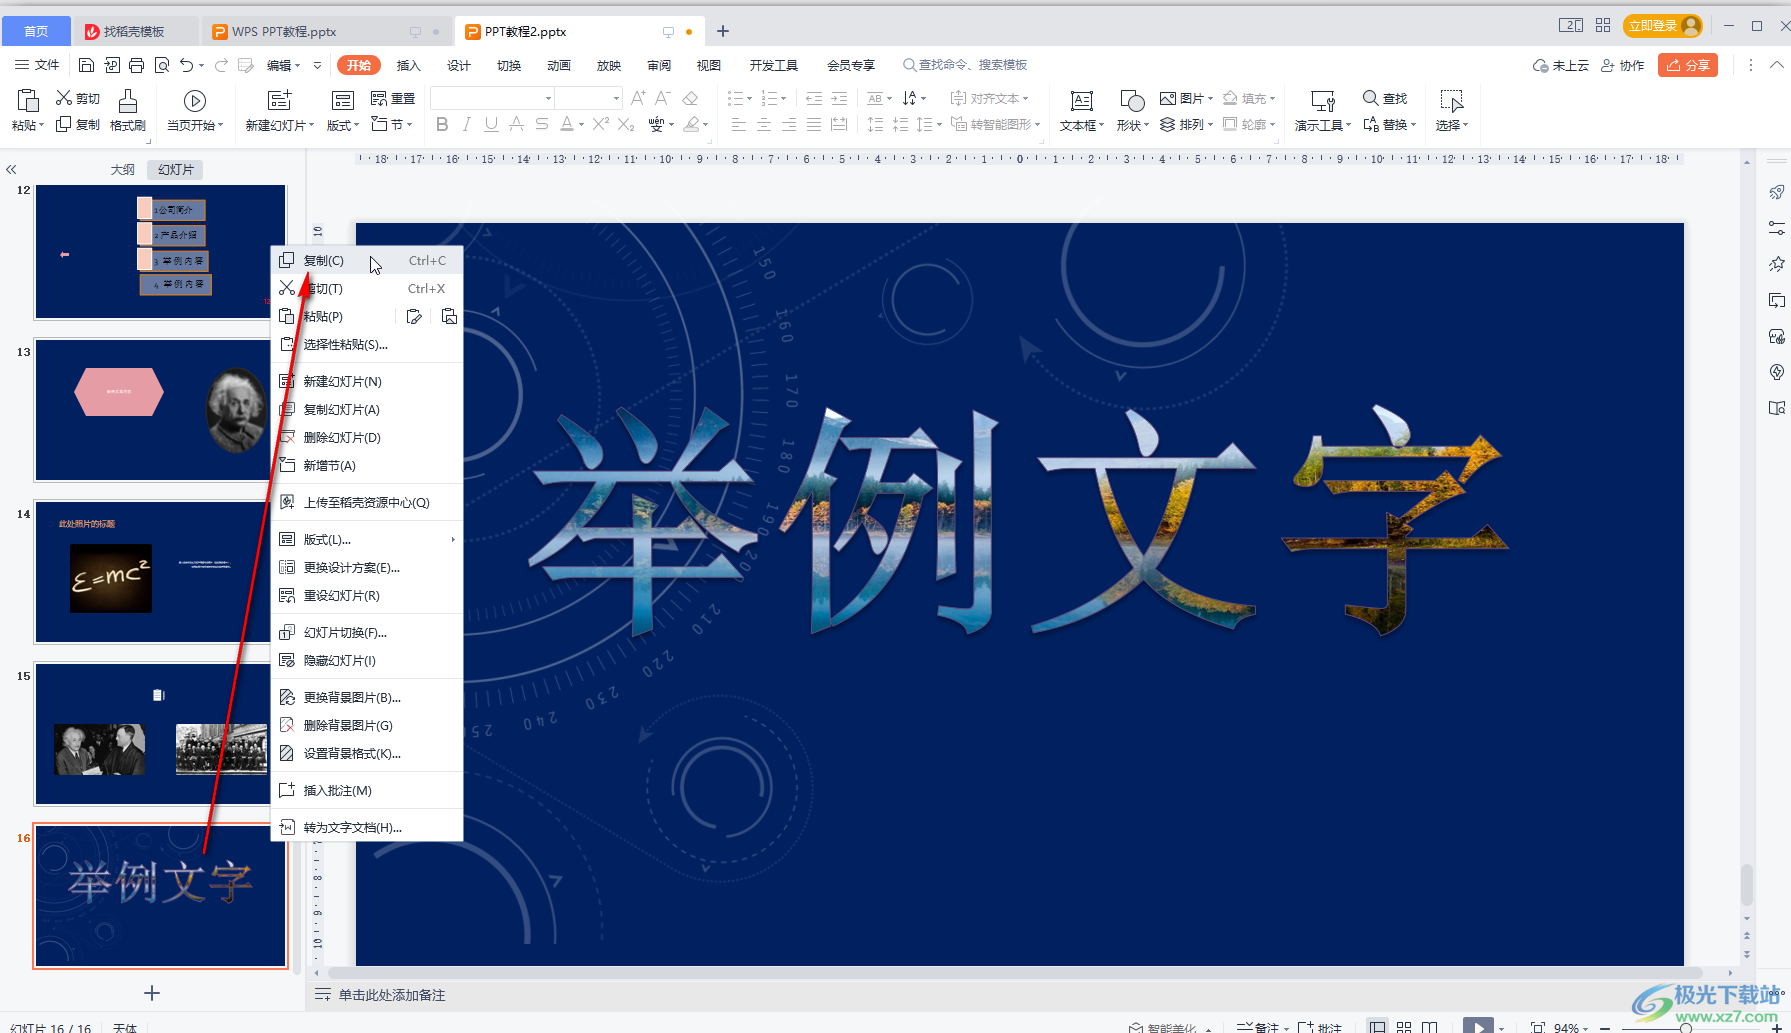Open the 文件 file menu button
Screen dimensions: 1791x1033
coord(37,65)
